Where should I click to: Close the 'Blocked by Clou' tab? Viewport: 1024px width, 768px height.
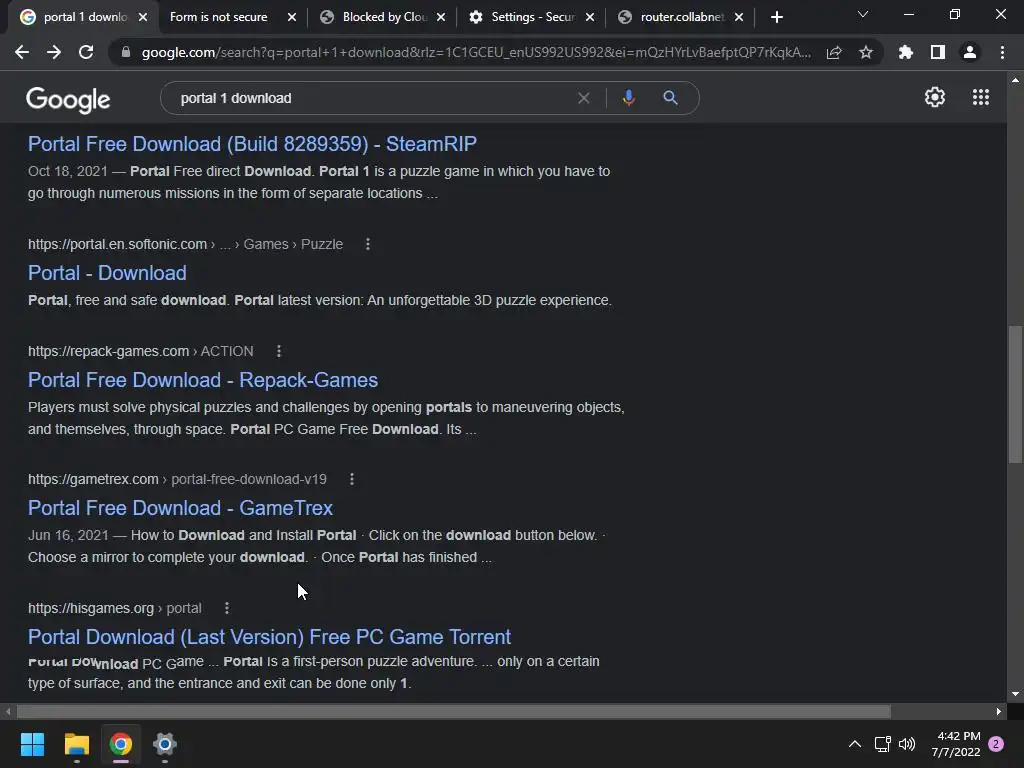coord(441,18)
